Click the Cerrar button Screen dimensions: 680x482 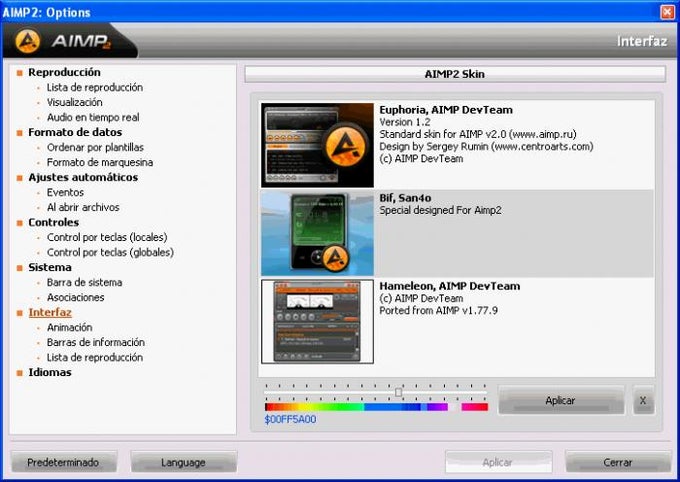coord(618,462)
